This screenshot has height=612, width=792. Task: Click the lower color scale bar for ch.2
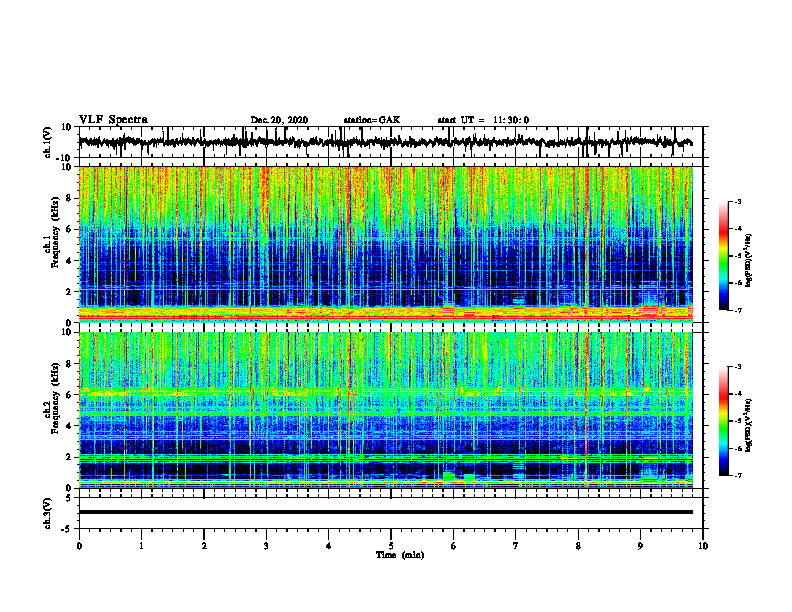724,421
